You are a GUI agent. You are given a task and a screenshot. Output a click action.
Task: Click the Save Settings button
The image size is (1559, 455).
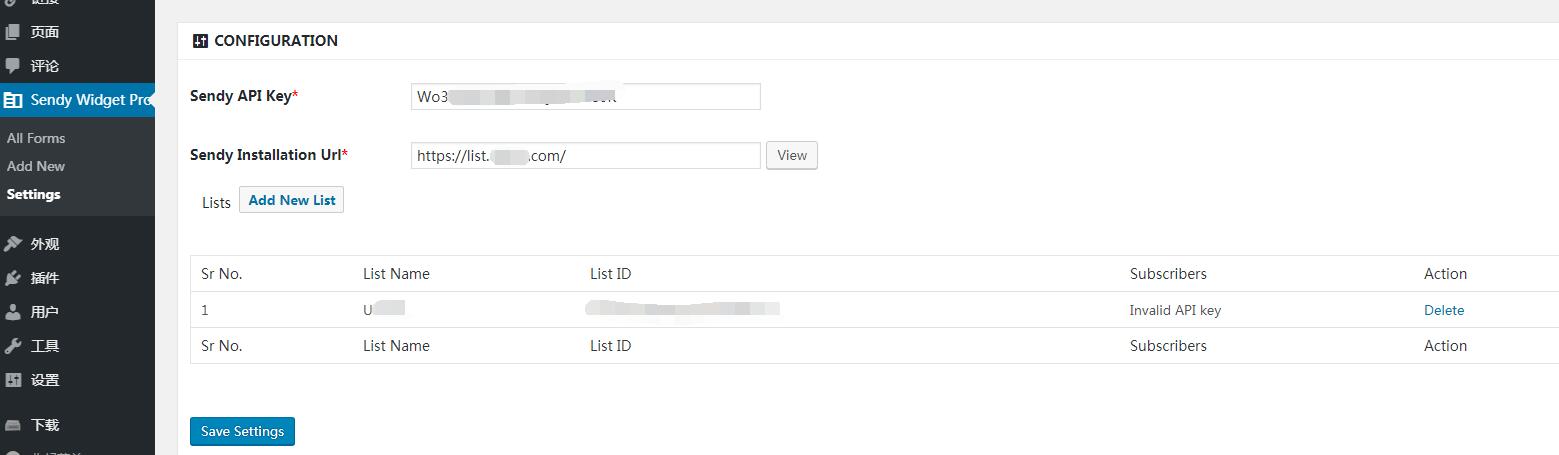(x=242, y=431)
